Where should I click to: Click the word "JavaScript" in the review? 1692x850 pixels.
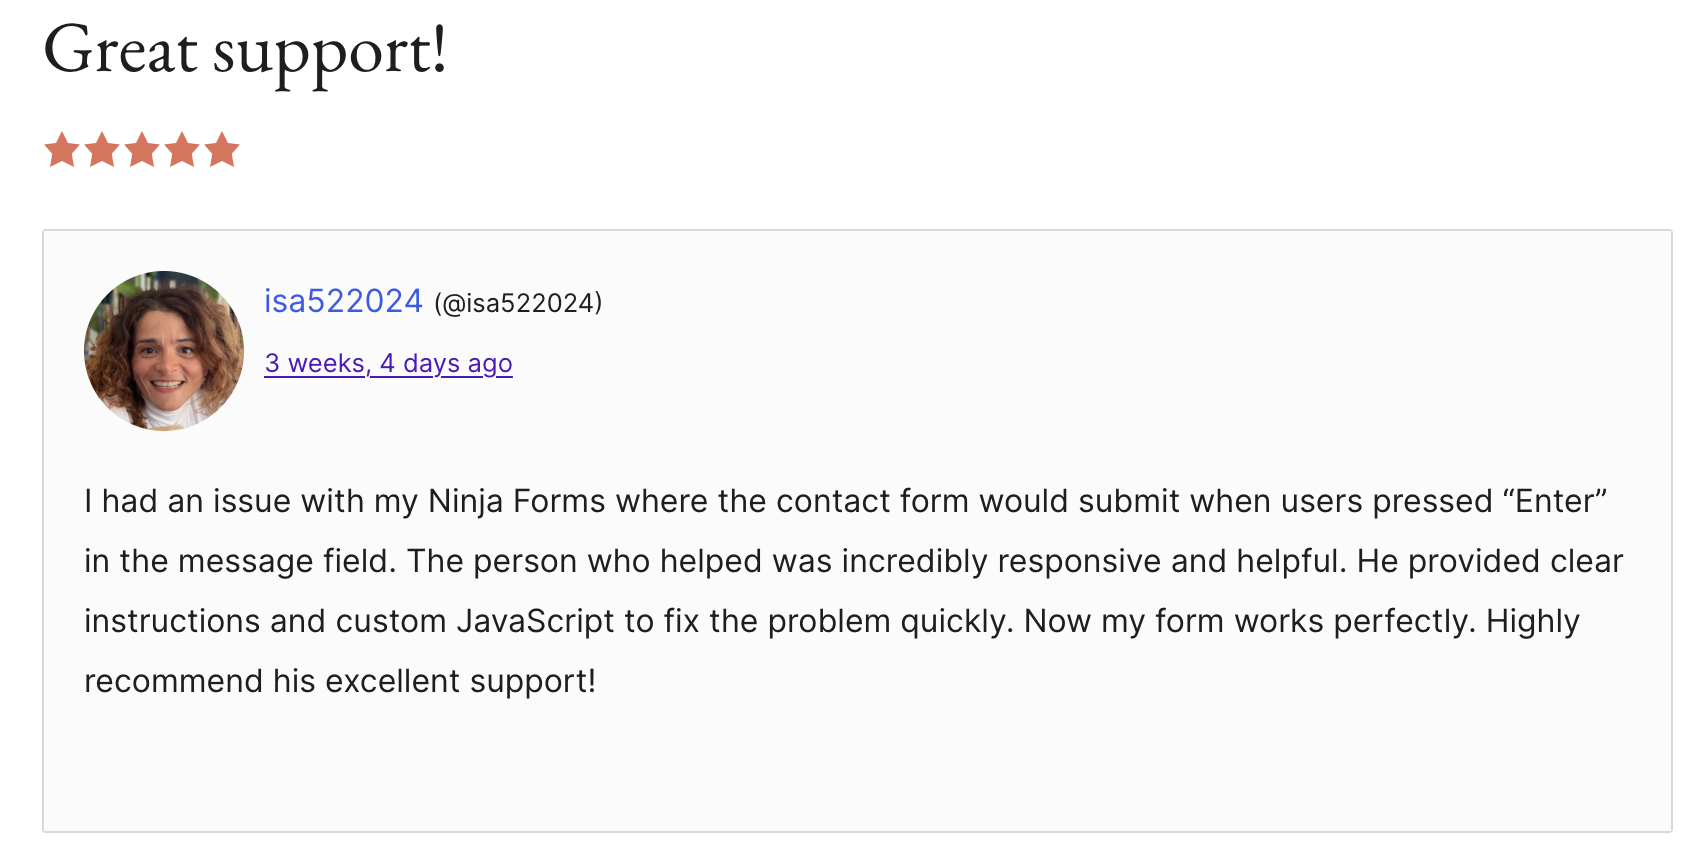pyautogui.click(x=535, y=621)
